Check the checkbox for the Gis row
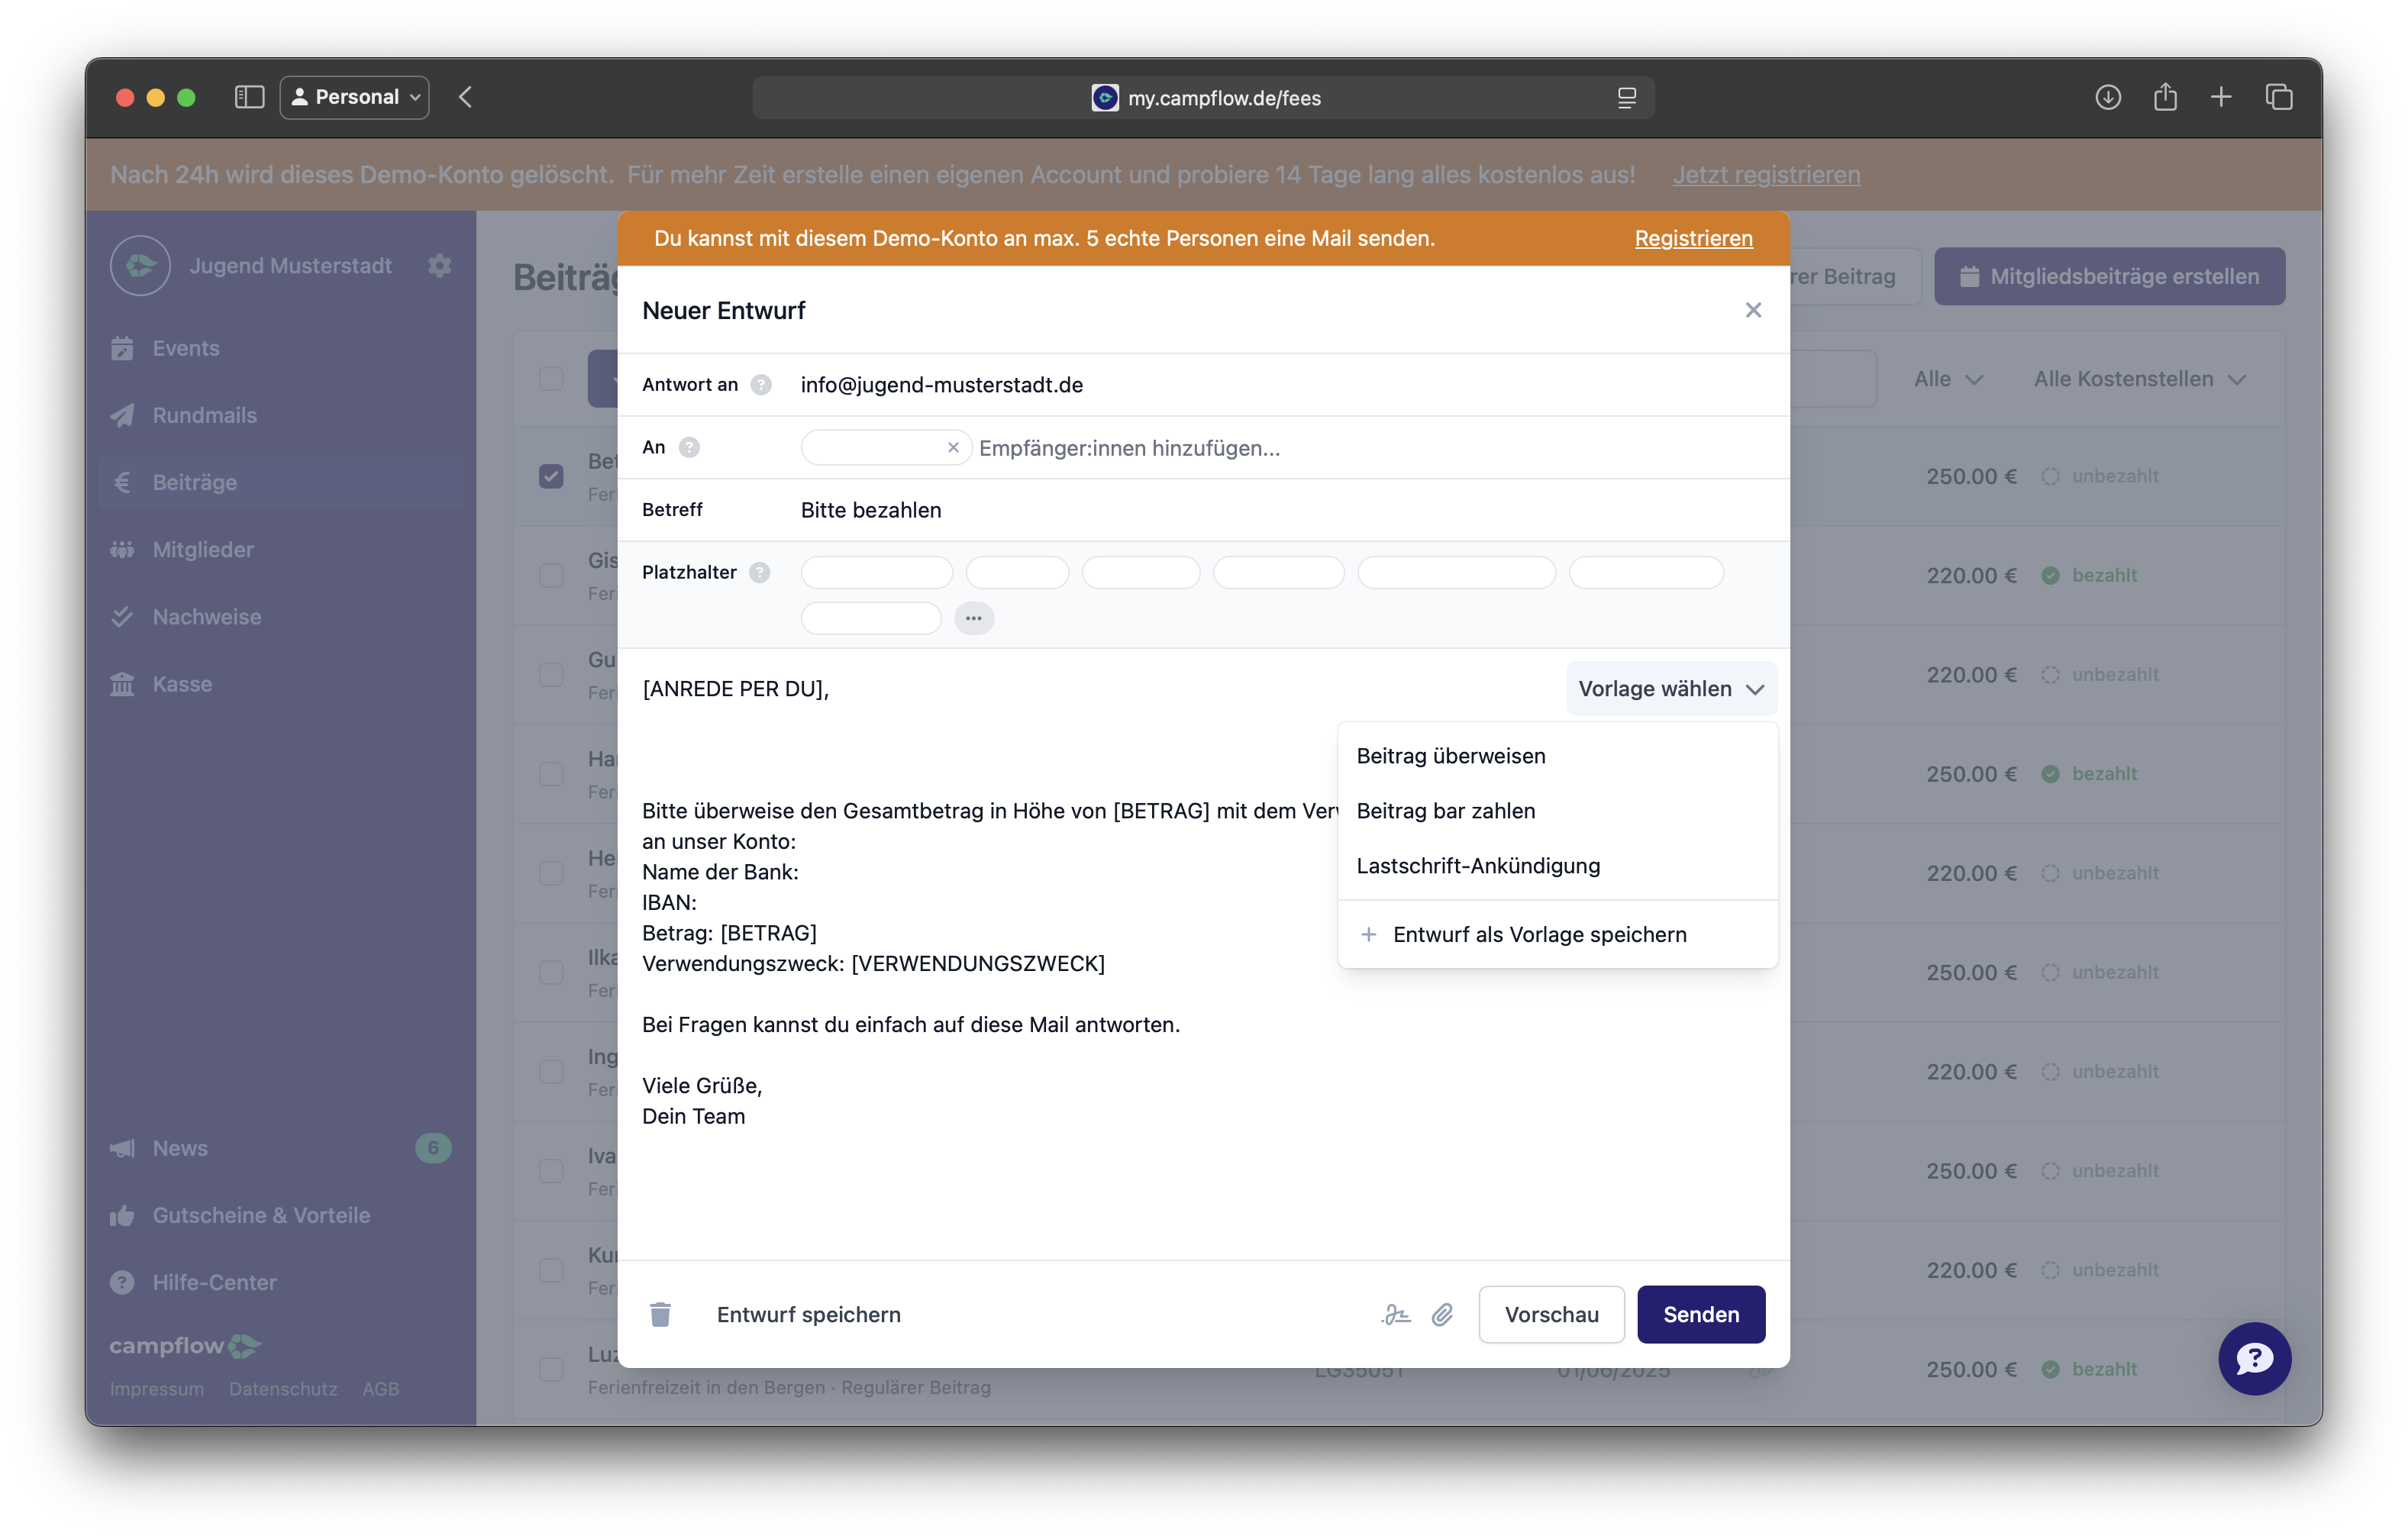2408x1539 pixels. 551,575
